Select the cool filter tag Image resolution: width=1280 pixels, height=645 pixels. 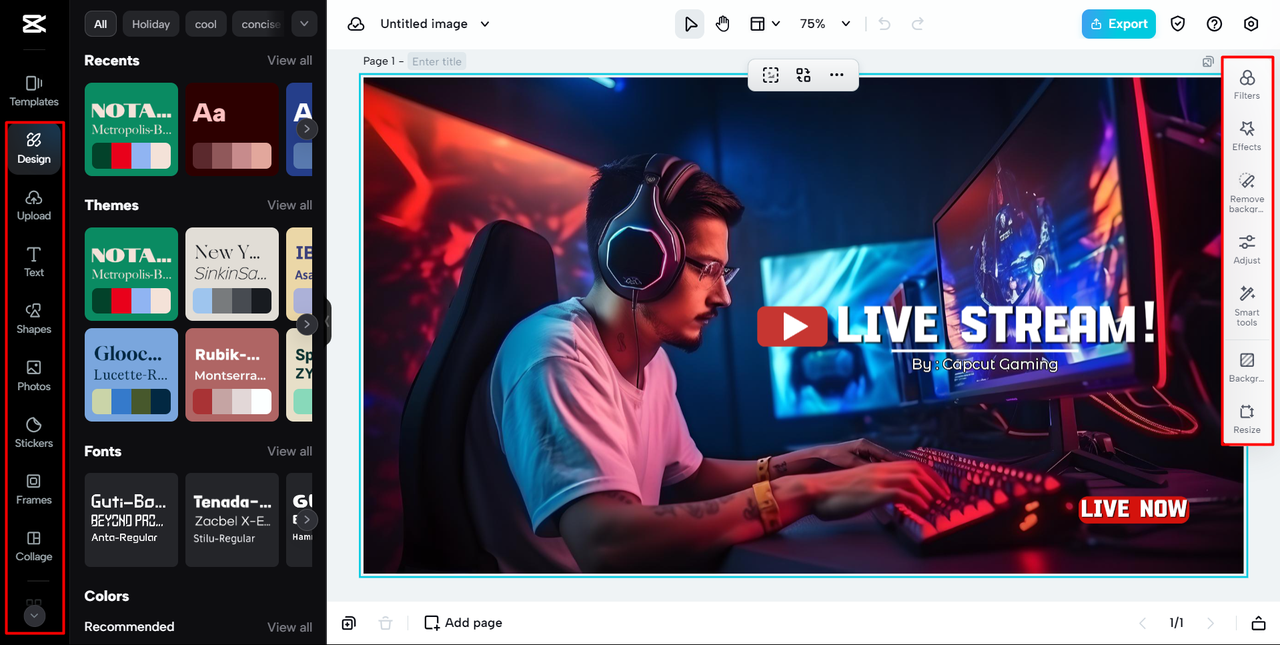coord(206,24)
